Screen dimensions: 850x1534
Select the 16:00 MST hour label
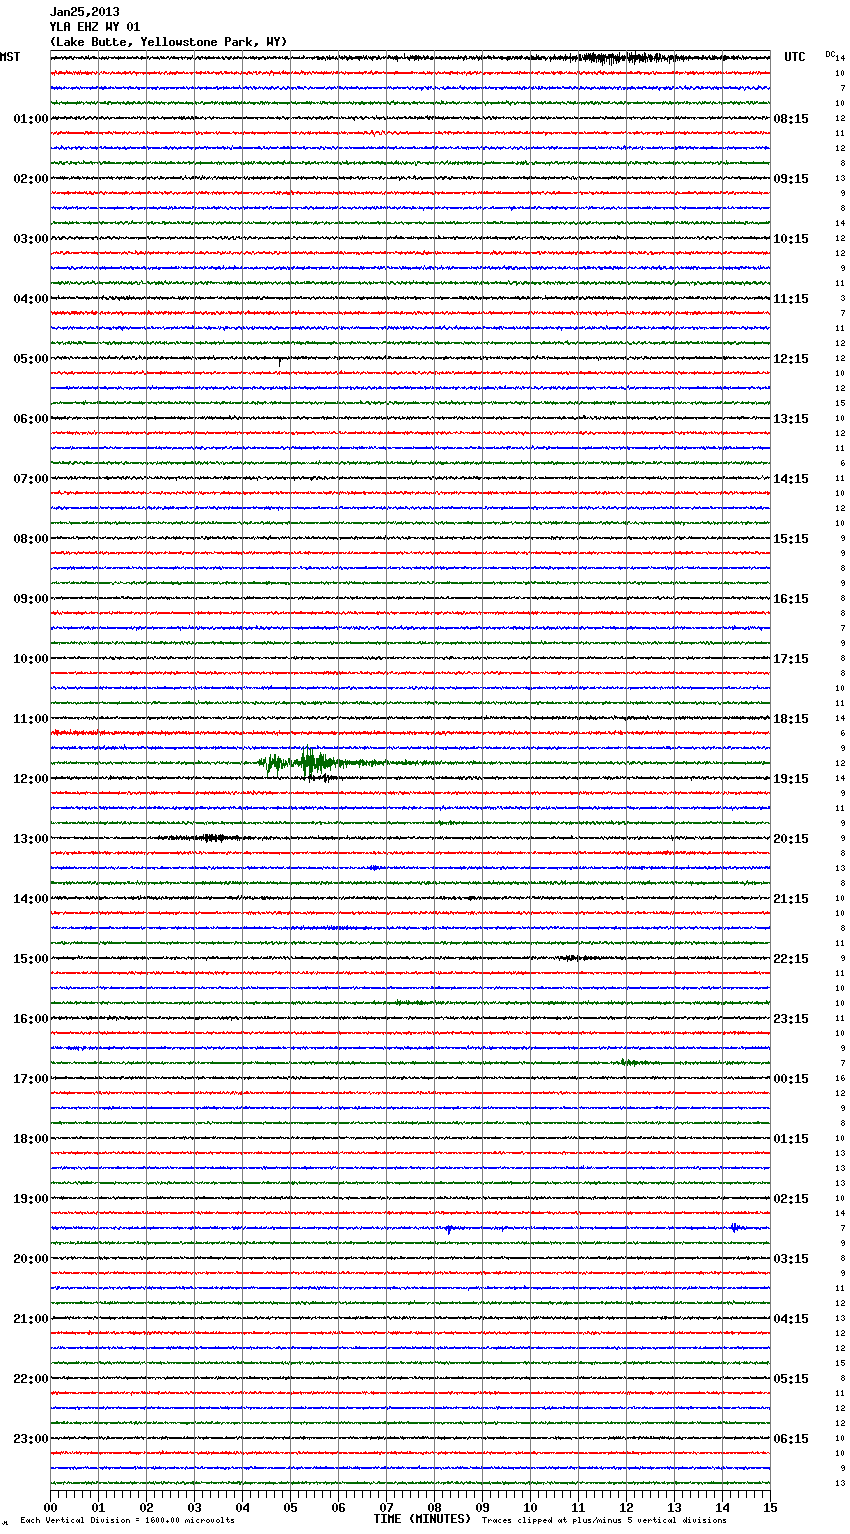(x=31, y=1019)
